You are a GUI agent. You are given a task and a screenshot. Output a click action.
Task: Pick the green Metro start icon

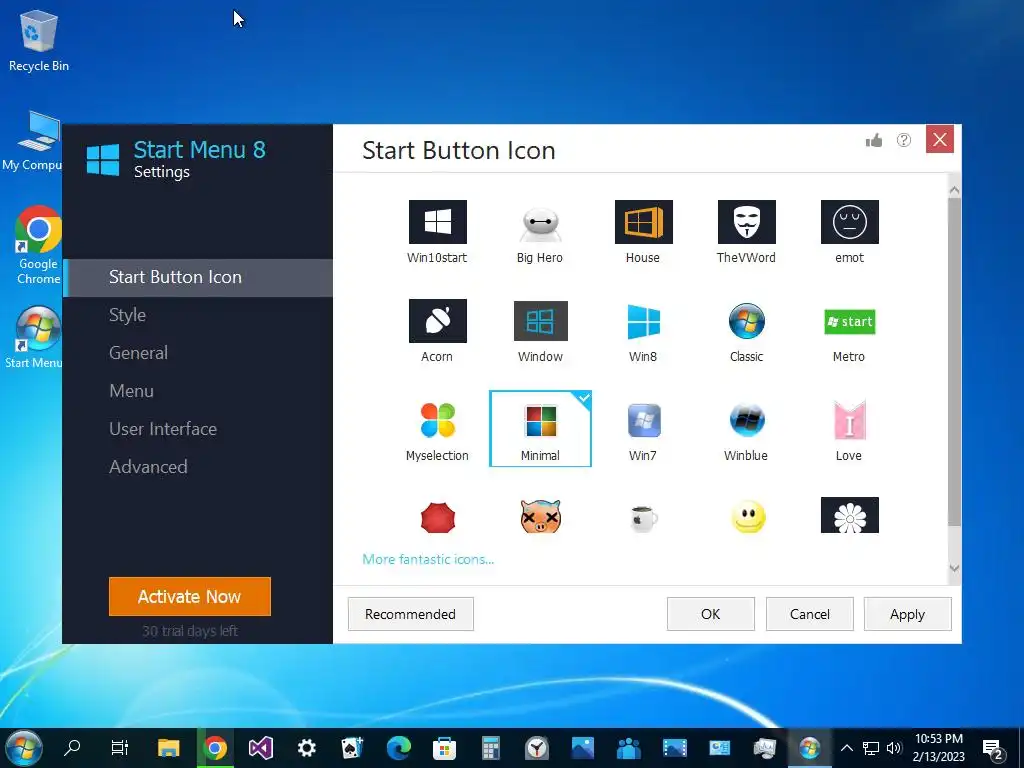click(x=850, y=321)
